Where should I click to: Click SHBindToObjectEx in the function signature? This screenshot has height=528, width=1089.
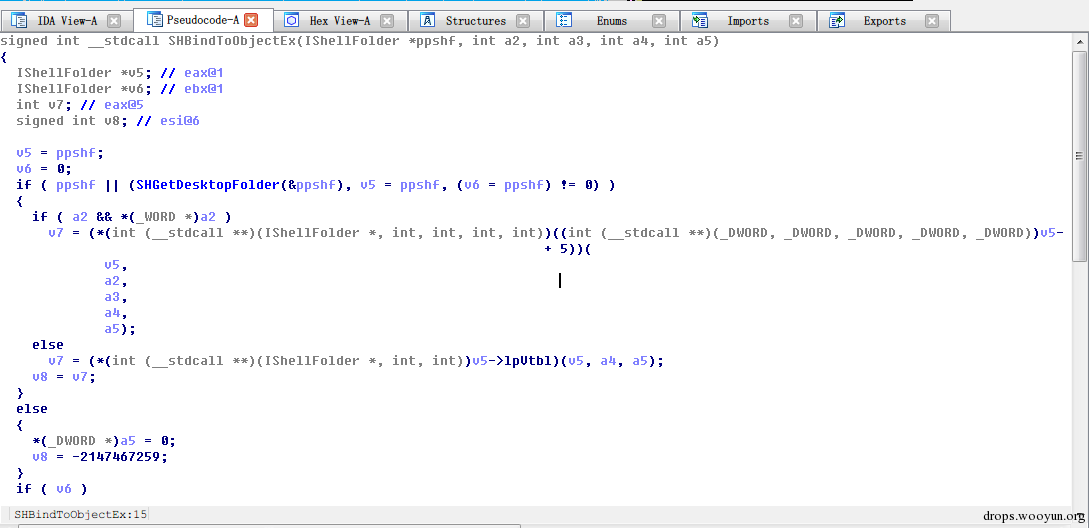tap(232, 41)
